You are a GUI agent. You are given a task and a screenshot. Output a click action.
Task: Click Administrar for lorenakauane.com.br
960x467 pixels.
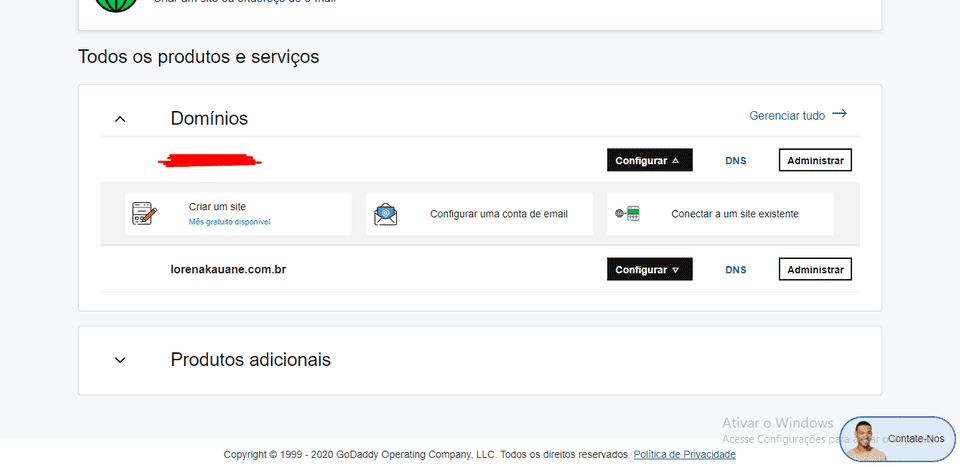tap(815, 270)
